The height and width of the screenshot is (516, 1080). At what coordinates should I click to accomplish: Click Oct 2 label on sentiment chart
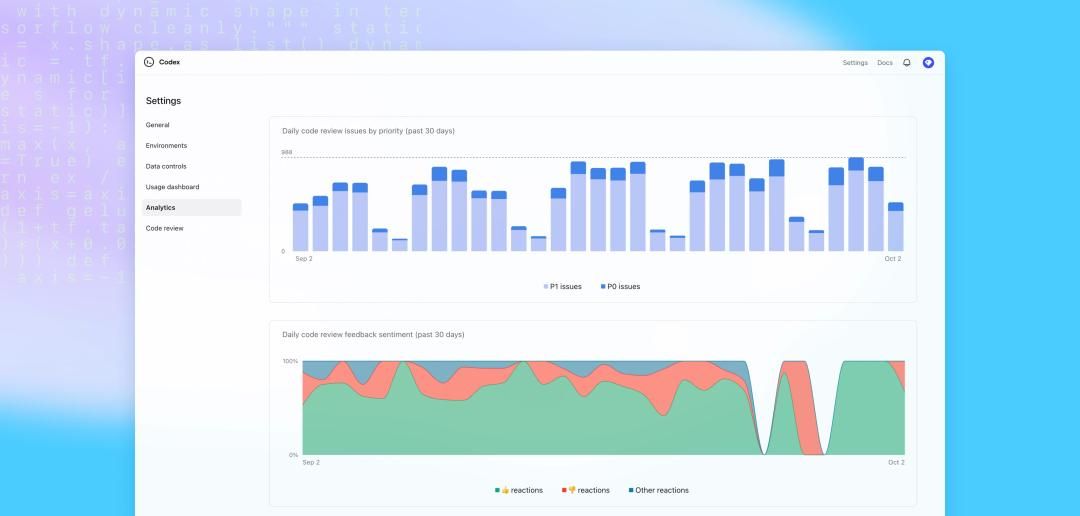(896, 462)
